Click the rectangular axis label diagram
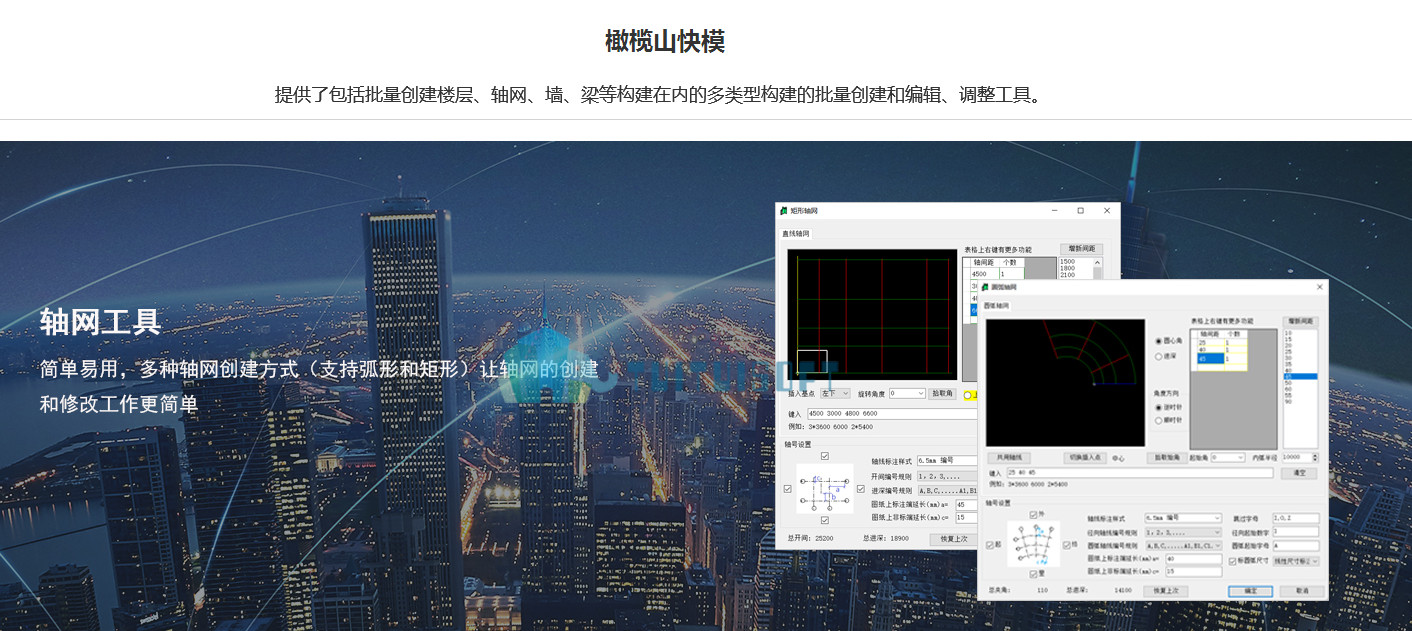This screenshot has width=1412, height=631. click(825, 489)
